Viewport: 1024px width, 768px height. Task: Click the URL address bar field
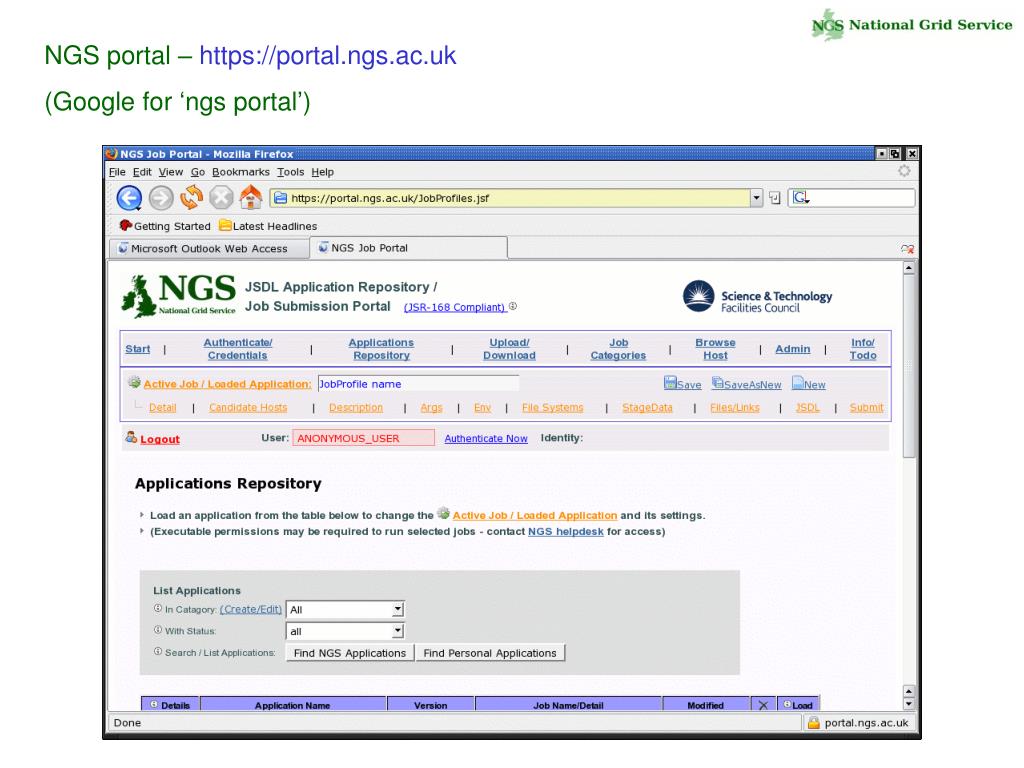pyautogui.click(x=510, y=198)
